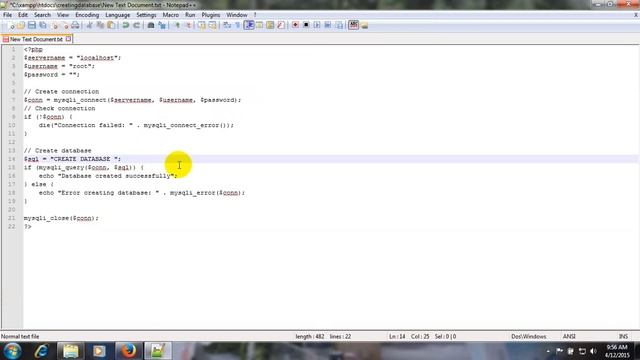Click the '// Create connection' comment
This screenshot has width=640, height=360.
[x=61, y=91]
